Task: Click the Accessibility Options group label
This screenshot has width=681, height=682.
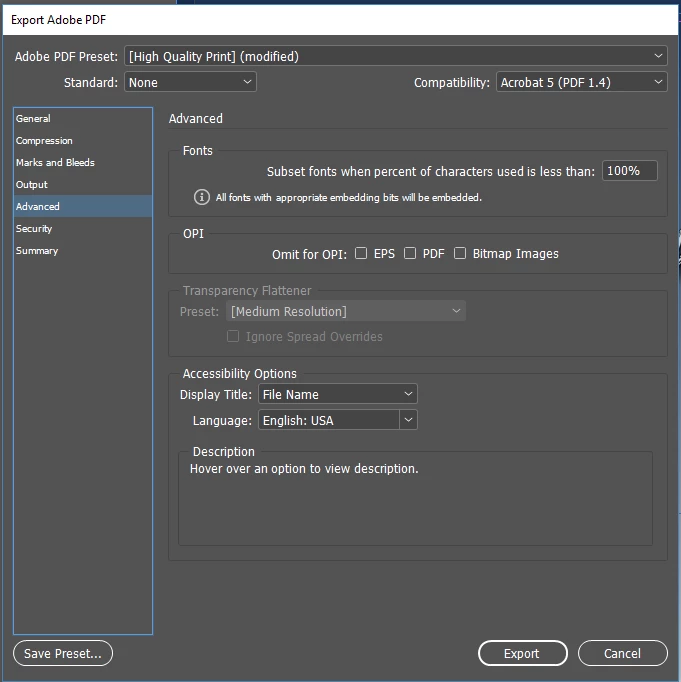Action: pos(240,374)
